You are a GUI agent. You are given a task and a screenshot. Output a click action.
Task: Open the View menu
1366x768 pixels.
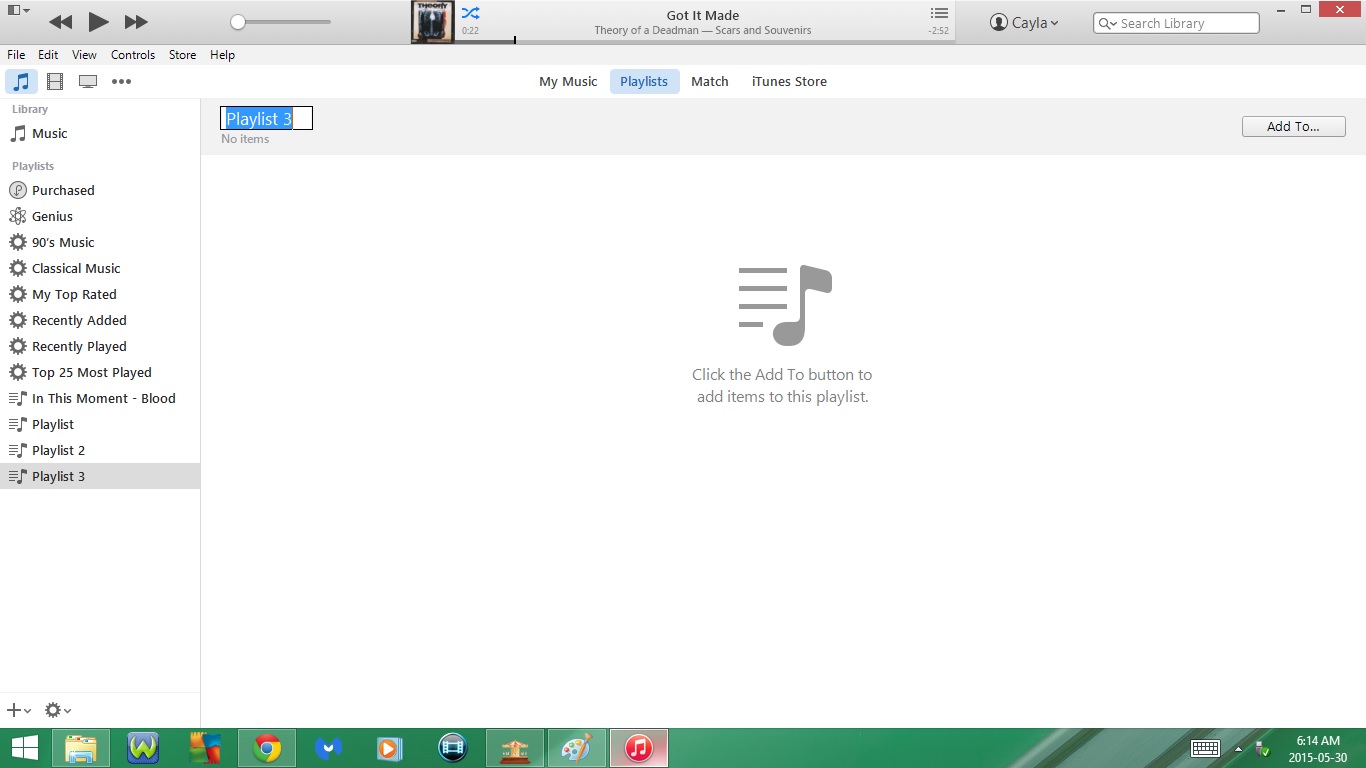(84, 55)
